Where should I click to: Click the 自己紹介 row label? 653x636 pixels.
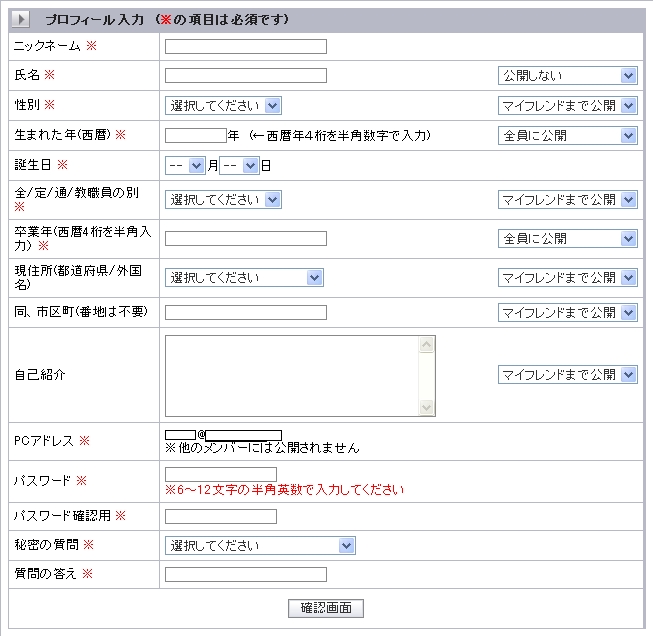tap(40, 374)
